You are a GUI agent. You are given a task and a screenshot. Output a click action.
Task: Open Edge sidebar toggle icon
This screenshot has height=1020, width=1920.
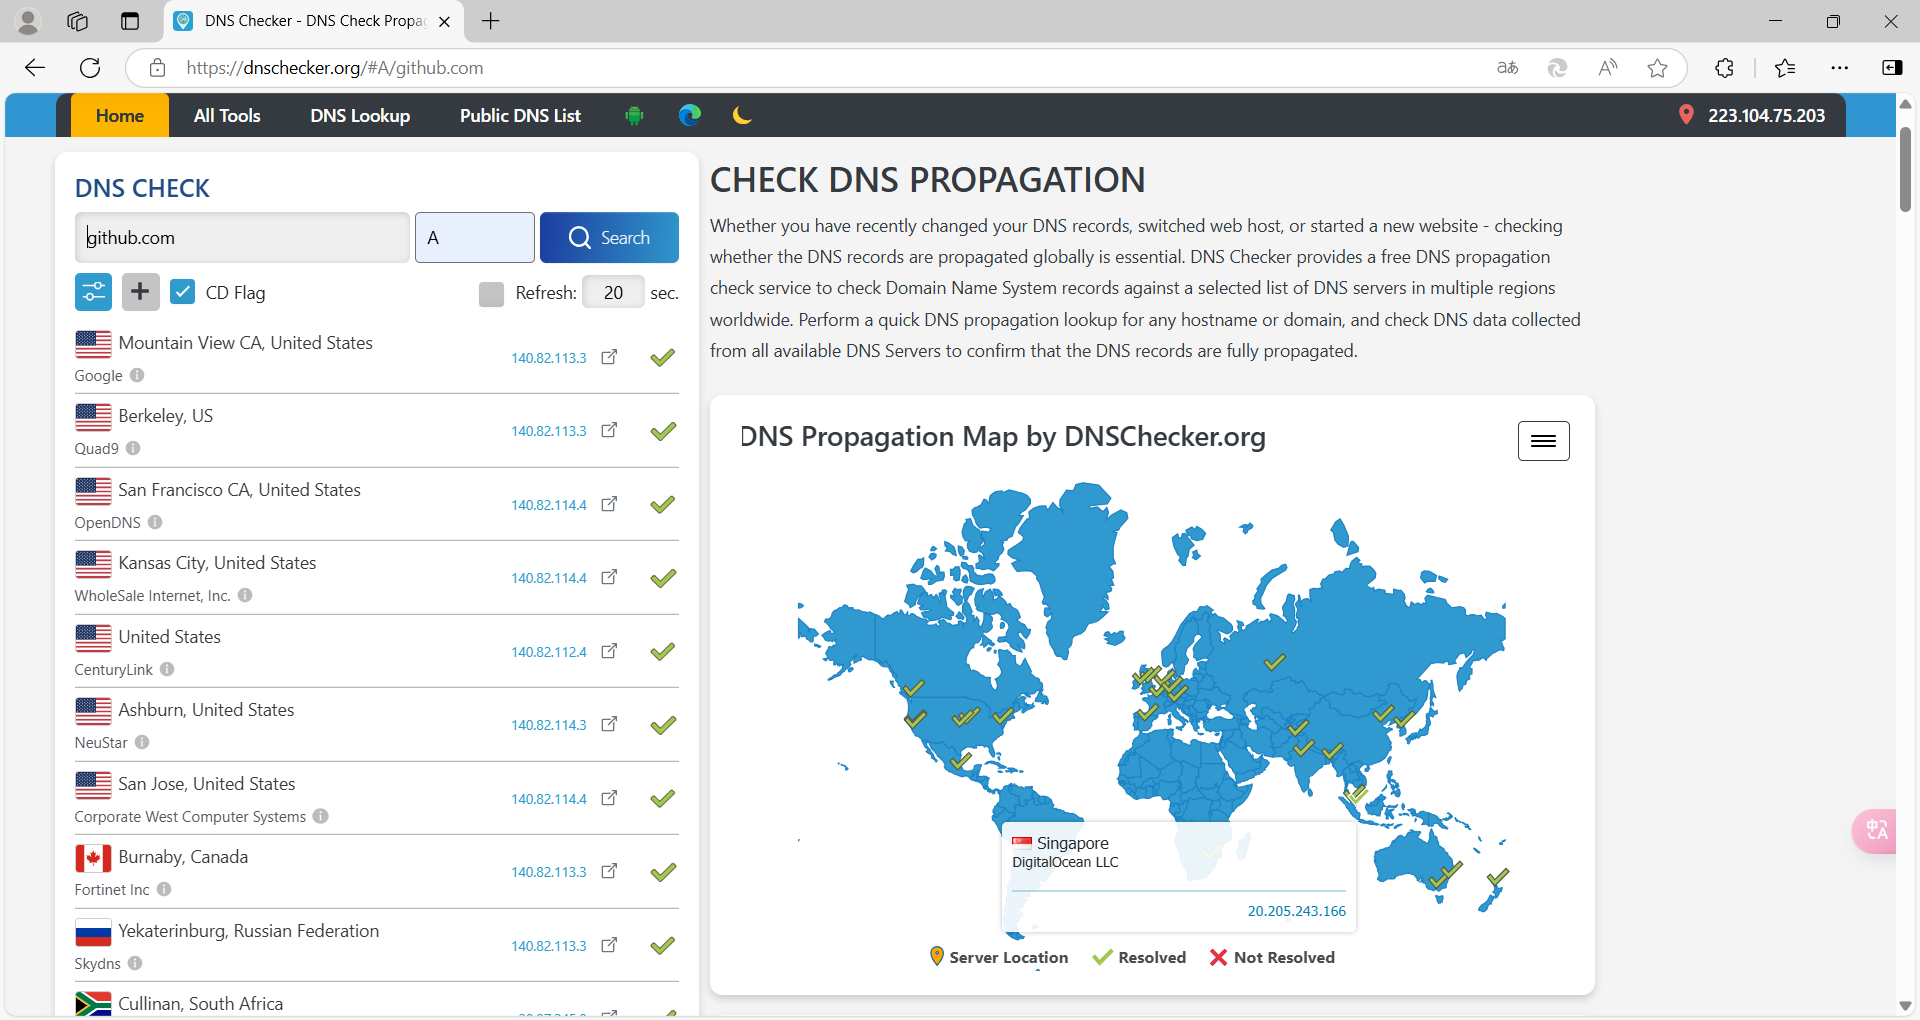tap(1892, 68)
